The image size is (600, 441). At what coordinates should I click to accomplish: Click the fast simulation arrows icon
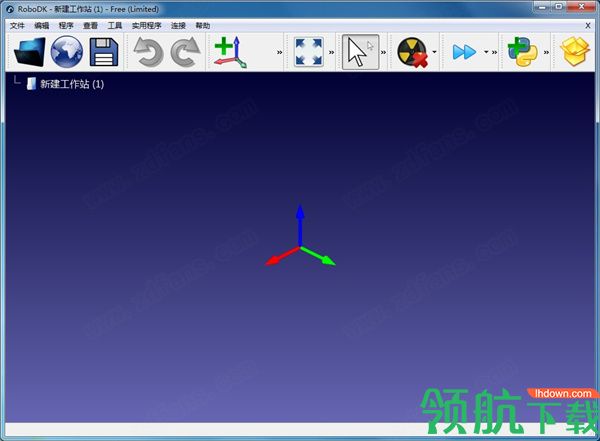464,52
